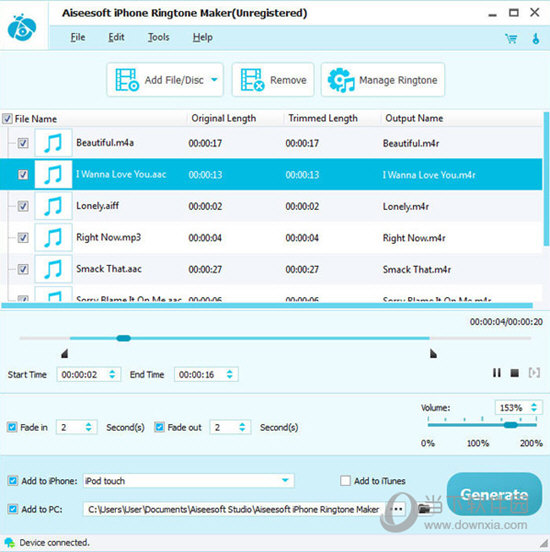Image resolution: width=550 pixels, height=552 pixels.
Task: Click the device connected status icon
Action: 10,542
